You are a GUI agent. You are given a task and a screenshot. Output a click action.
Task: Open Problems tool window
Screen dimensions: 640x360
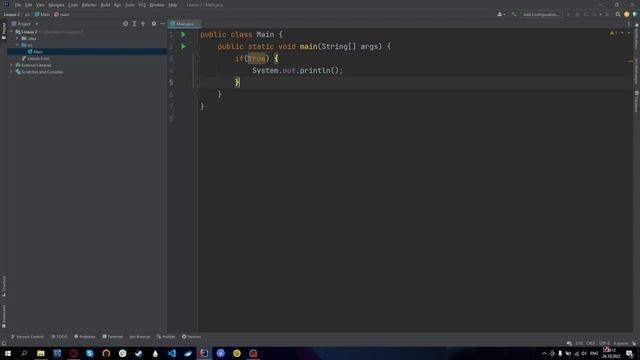point(85,337)
